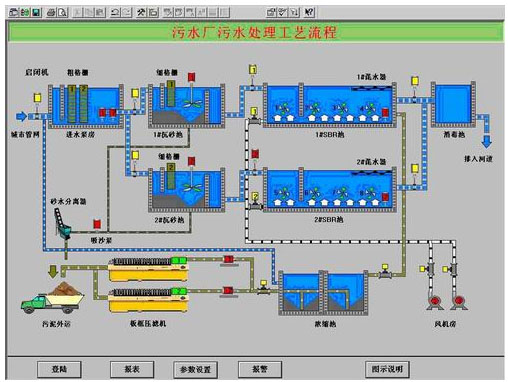Toggle red mixer motor atop 2#沉砂池

191,162
